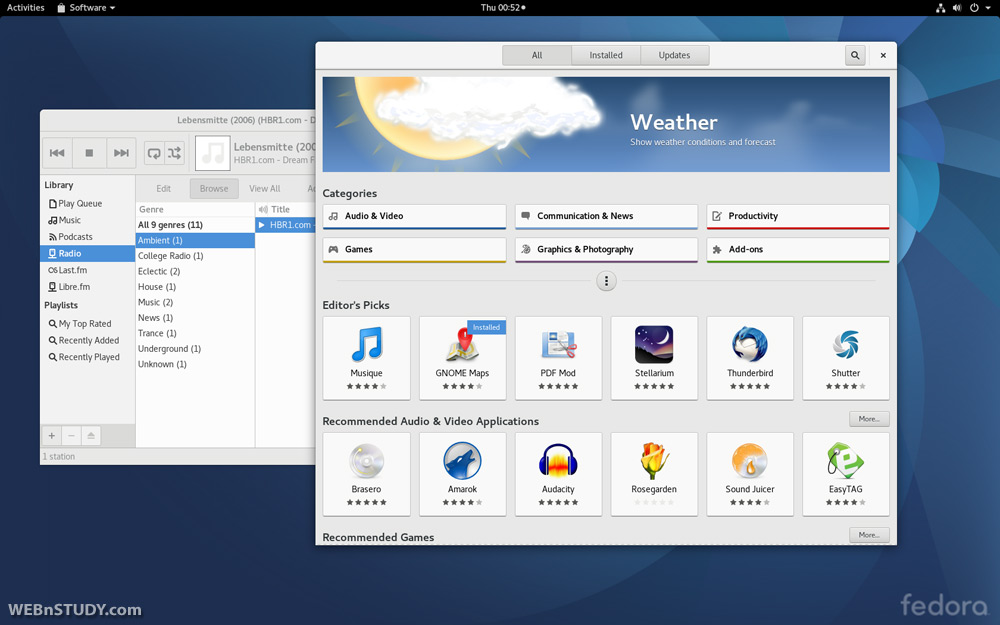Stop playback in Rhythmbox

click(89, 153)
